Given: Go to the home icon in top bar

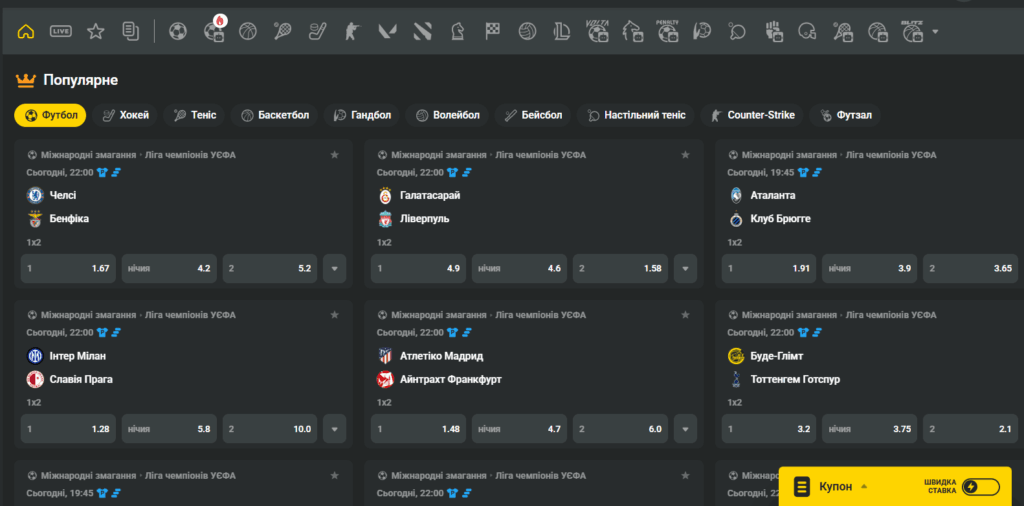Looking at the screenshot, I should click(26, 32).
